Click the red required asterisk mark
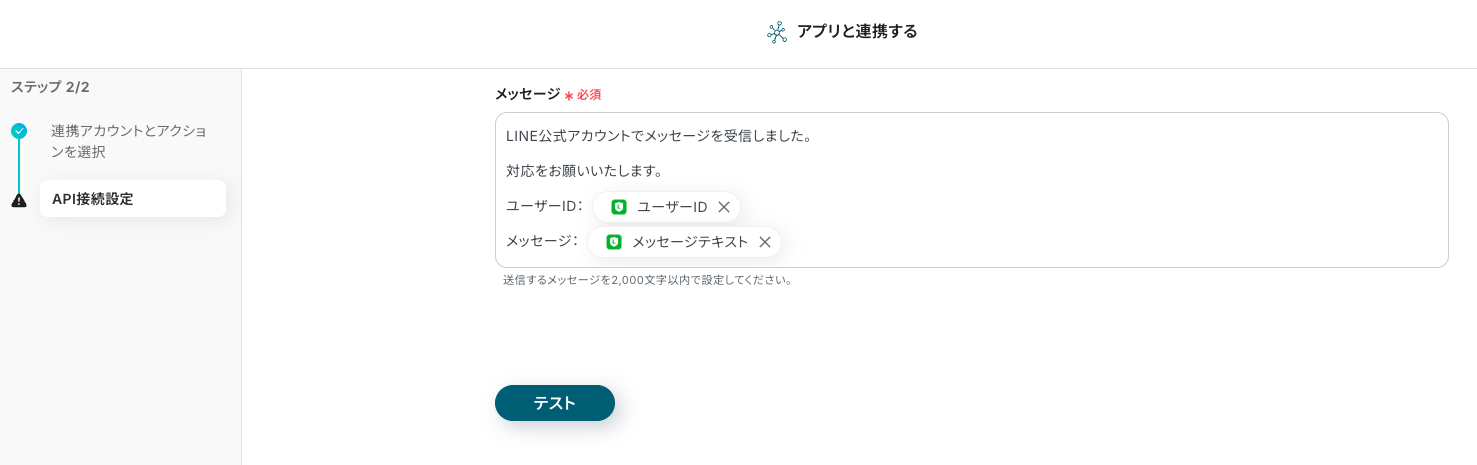This screenshot has width=1477, height=465. point(569,96)
